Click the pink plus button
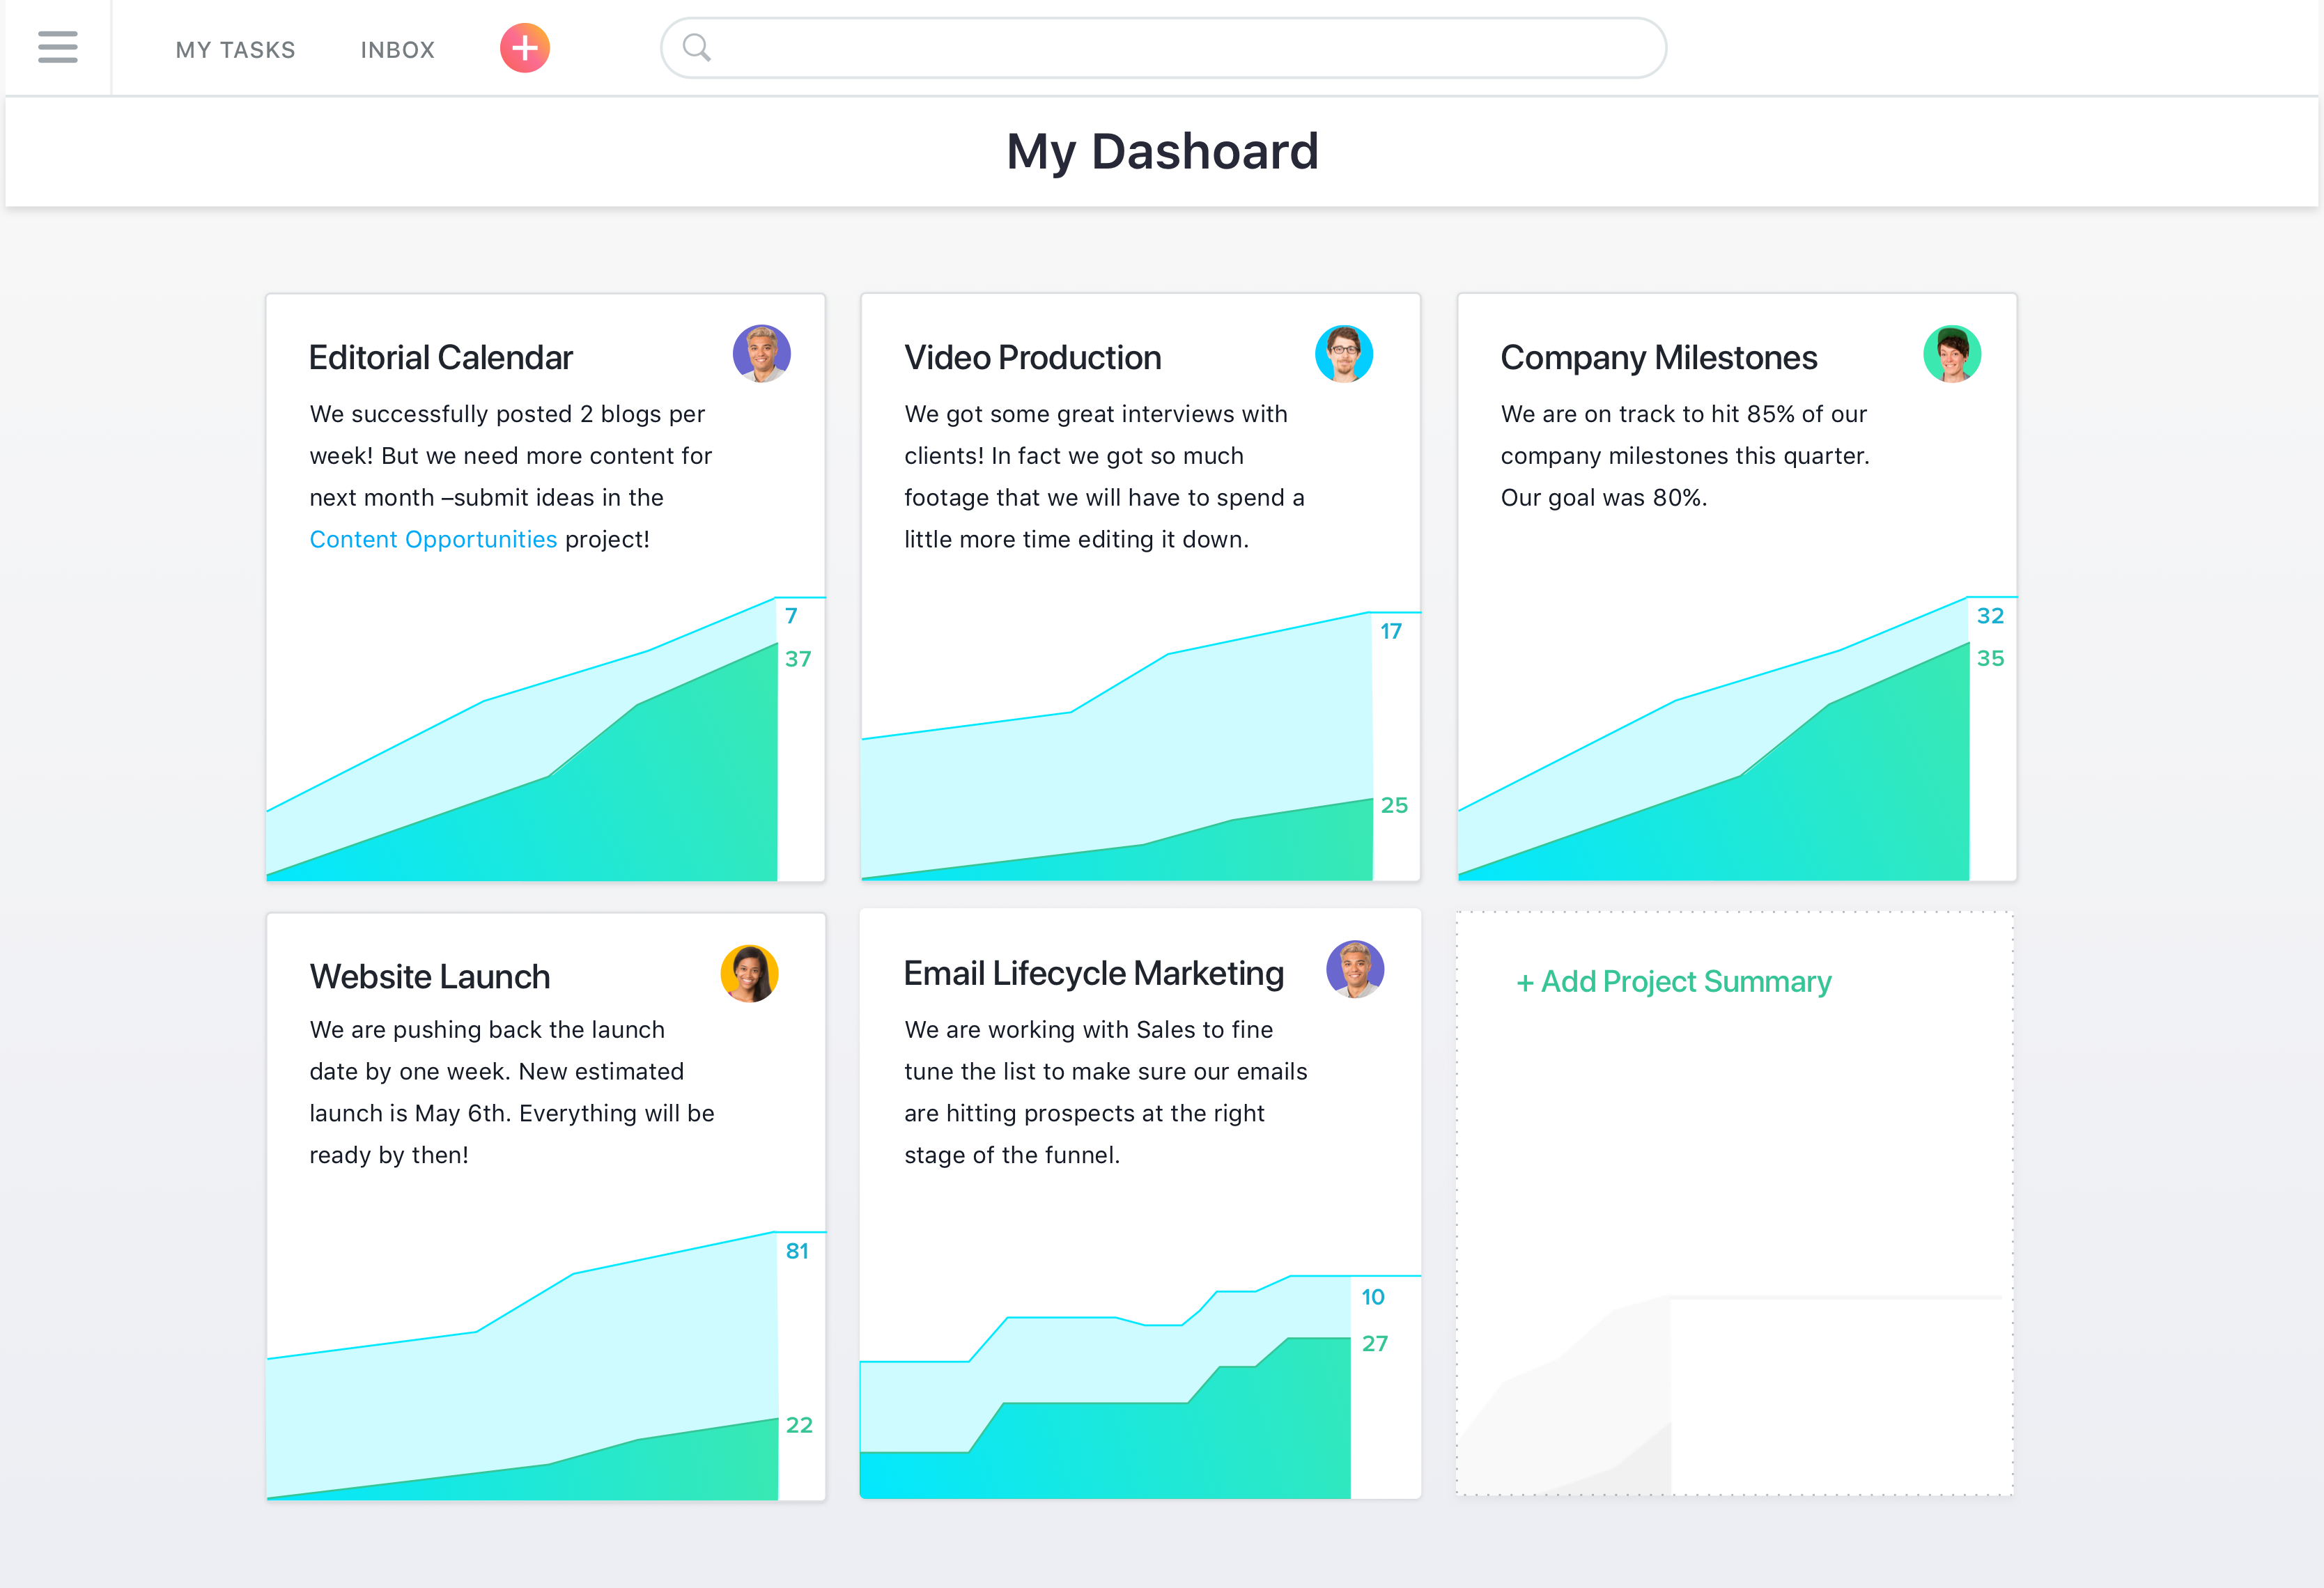 tap(525, 47)
